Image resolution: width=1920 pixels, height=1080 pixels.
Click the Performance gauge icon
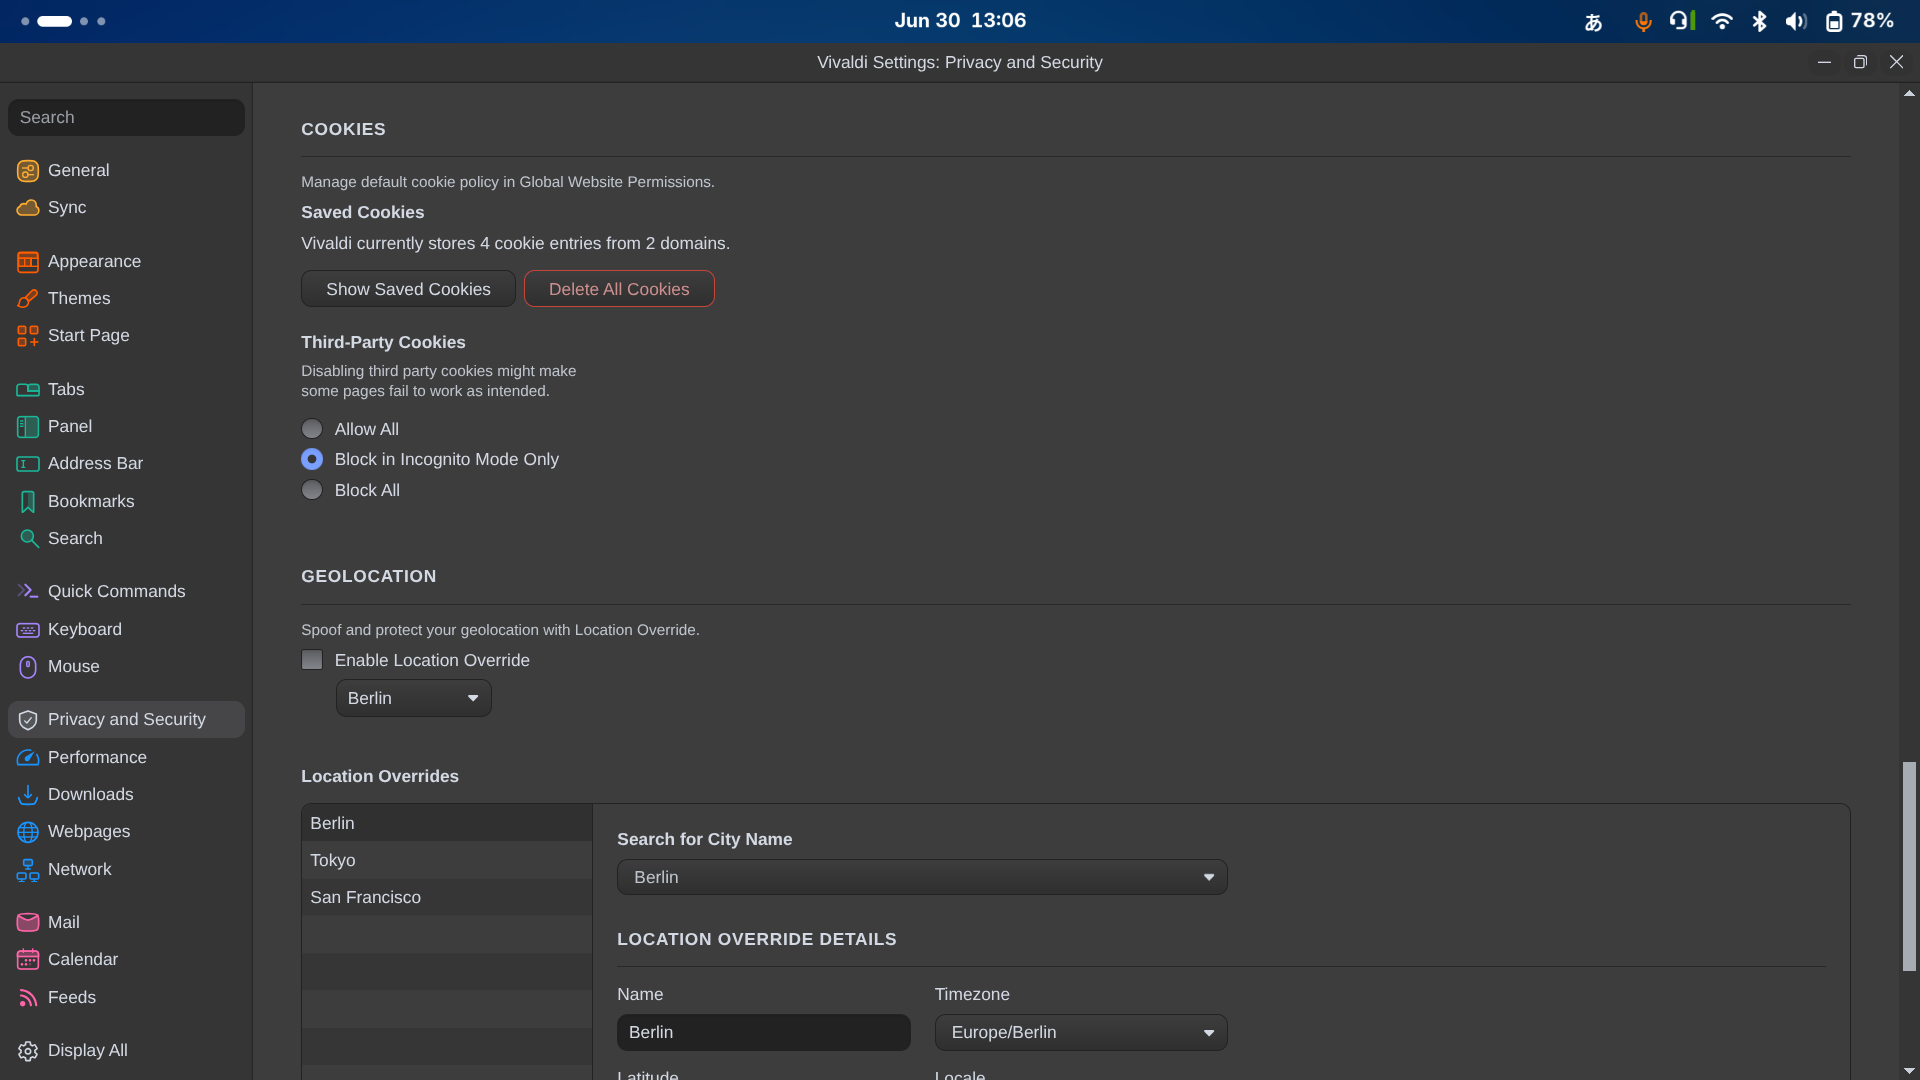point(28,758)
